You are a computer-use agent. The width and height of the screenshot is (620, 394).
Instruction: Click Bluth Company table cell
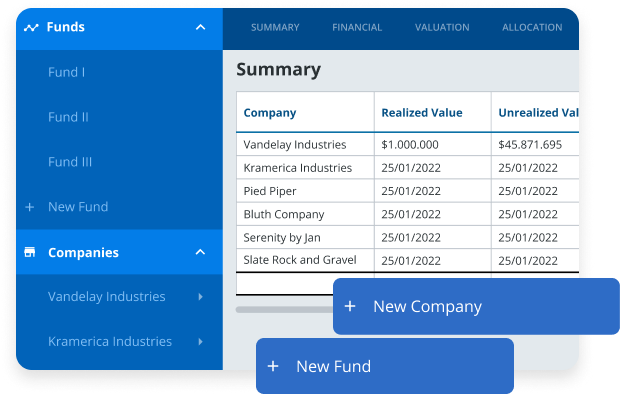(x=305, y=214)
